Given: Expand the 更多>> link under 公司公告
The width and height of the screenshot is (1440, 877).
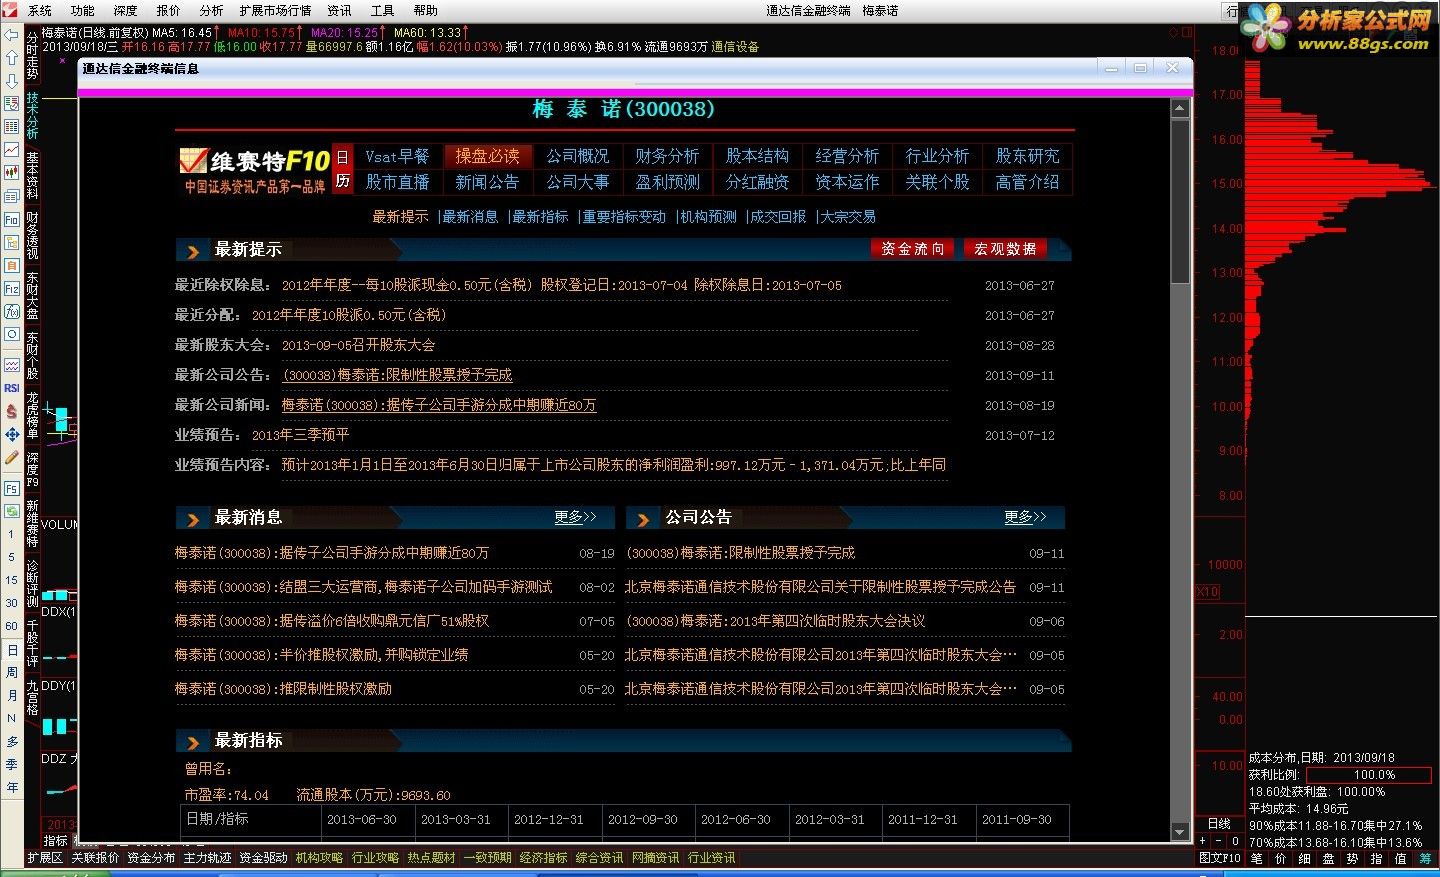Looking at the screenshot, I should 1025,517.
